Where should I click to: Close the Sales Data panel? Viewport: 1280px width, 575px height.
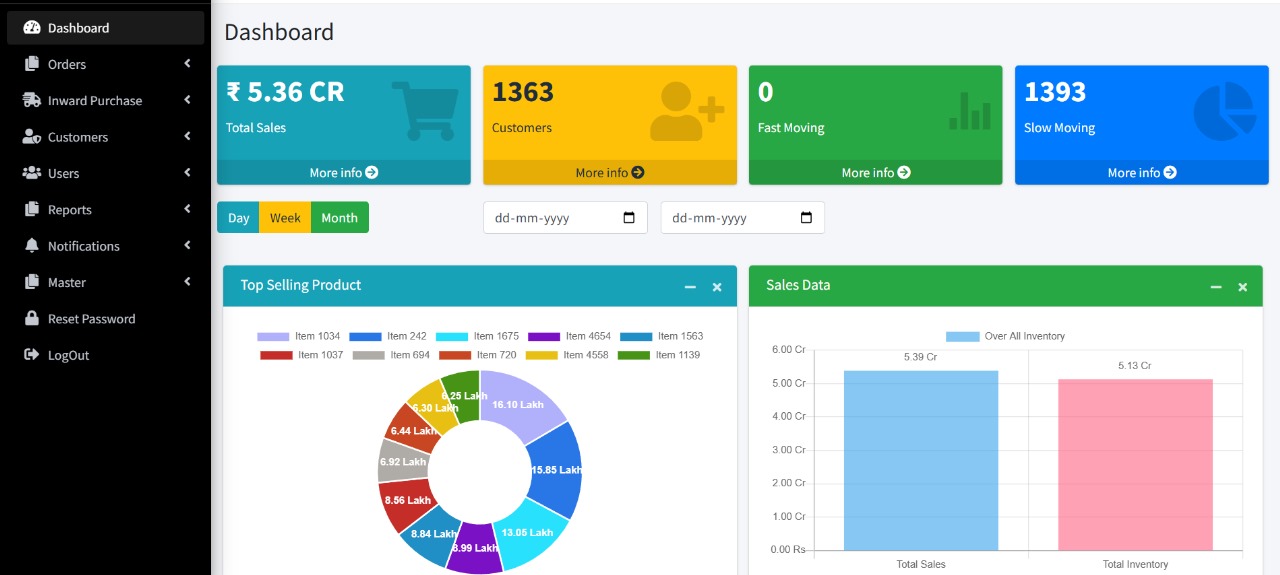coord(1243,287)
